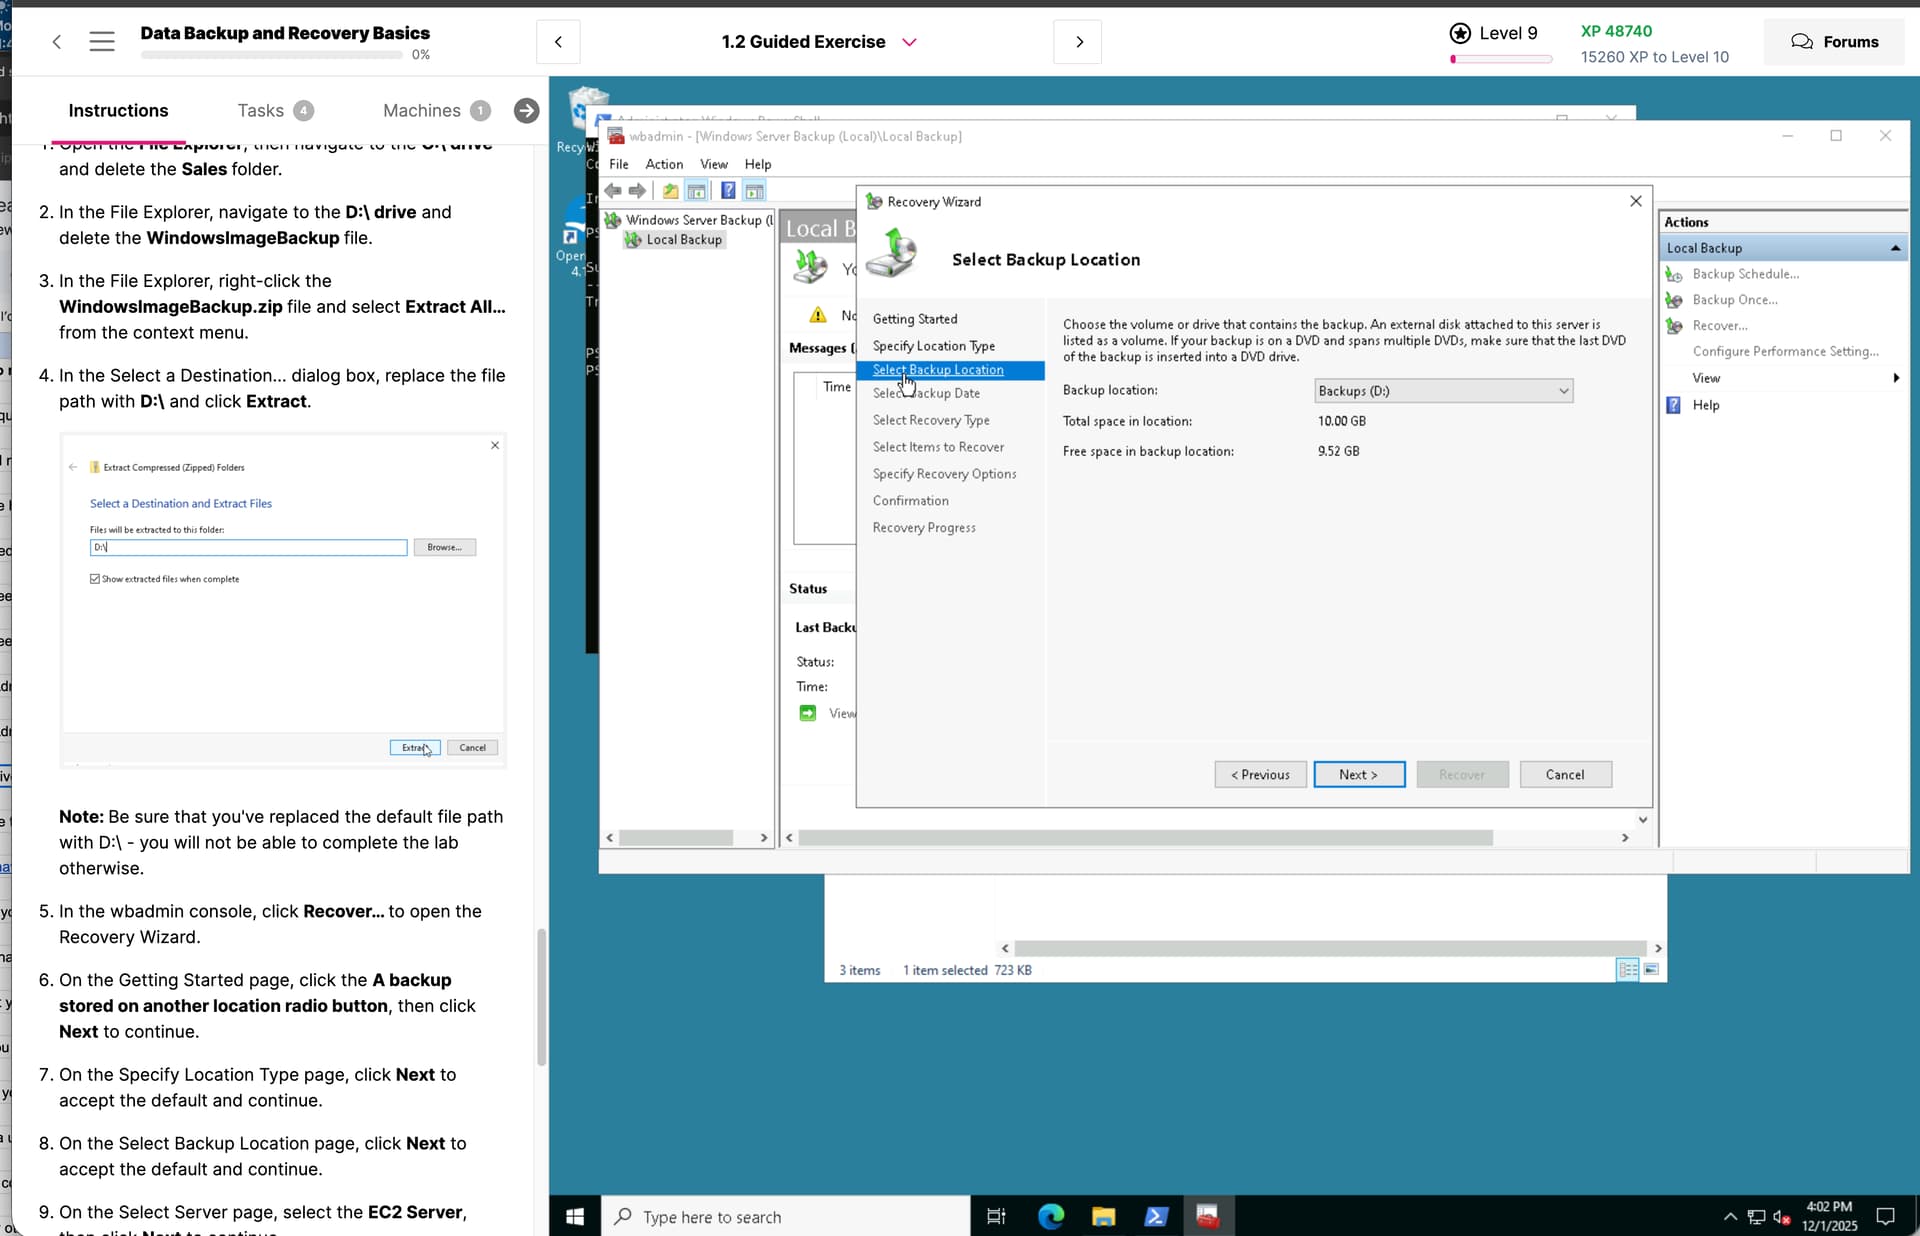The image size is (1920, 1236).
Task: Expand the 1.2 Guided Exercise dropdown
Action: [909, 42]
